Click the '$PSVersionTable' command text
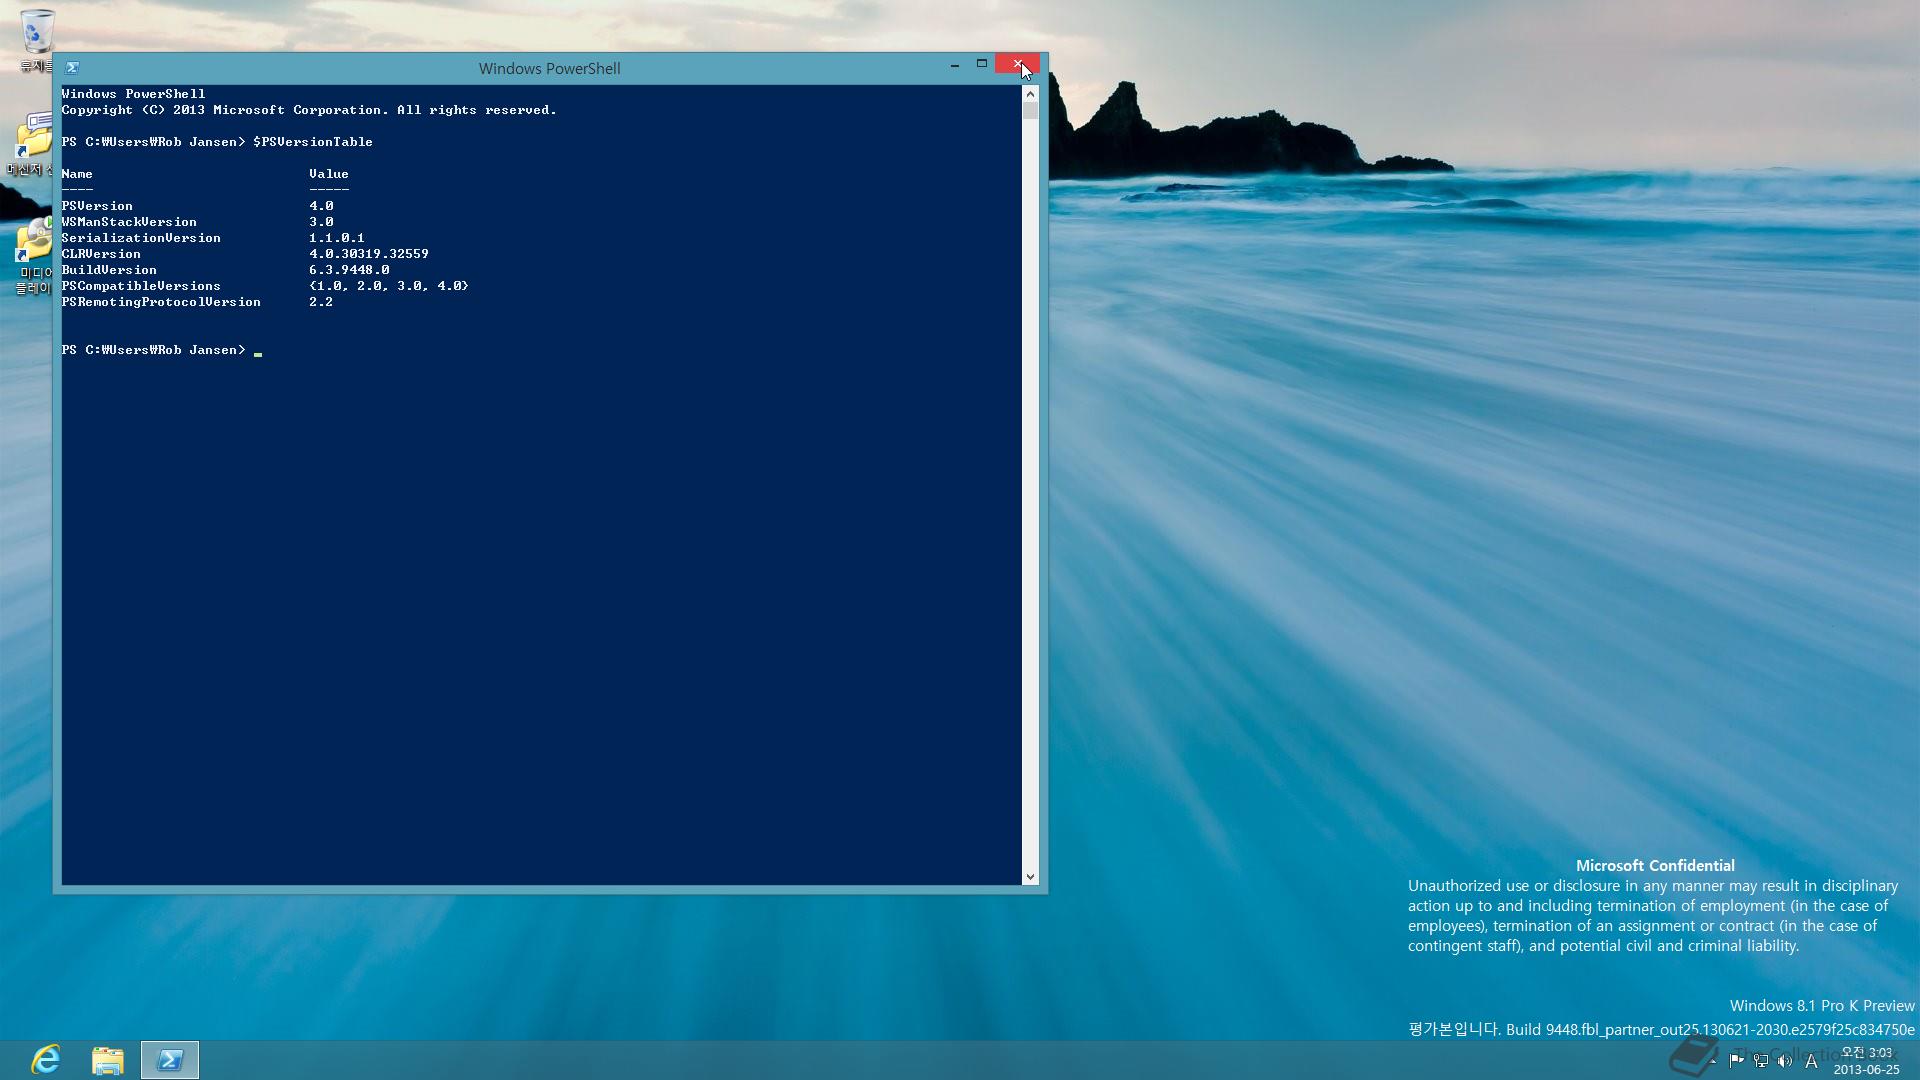 tap(313, 142)
